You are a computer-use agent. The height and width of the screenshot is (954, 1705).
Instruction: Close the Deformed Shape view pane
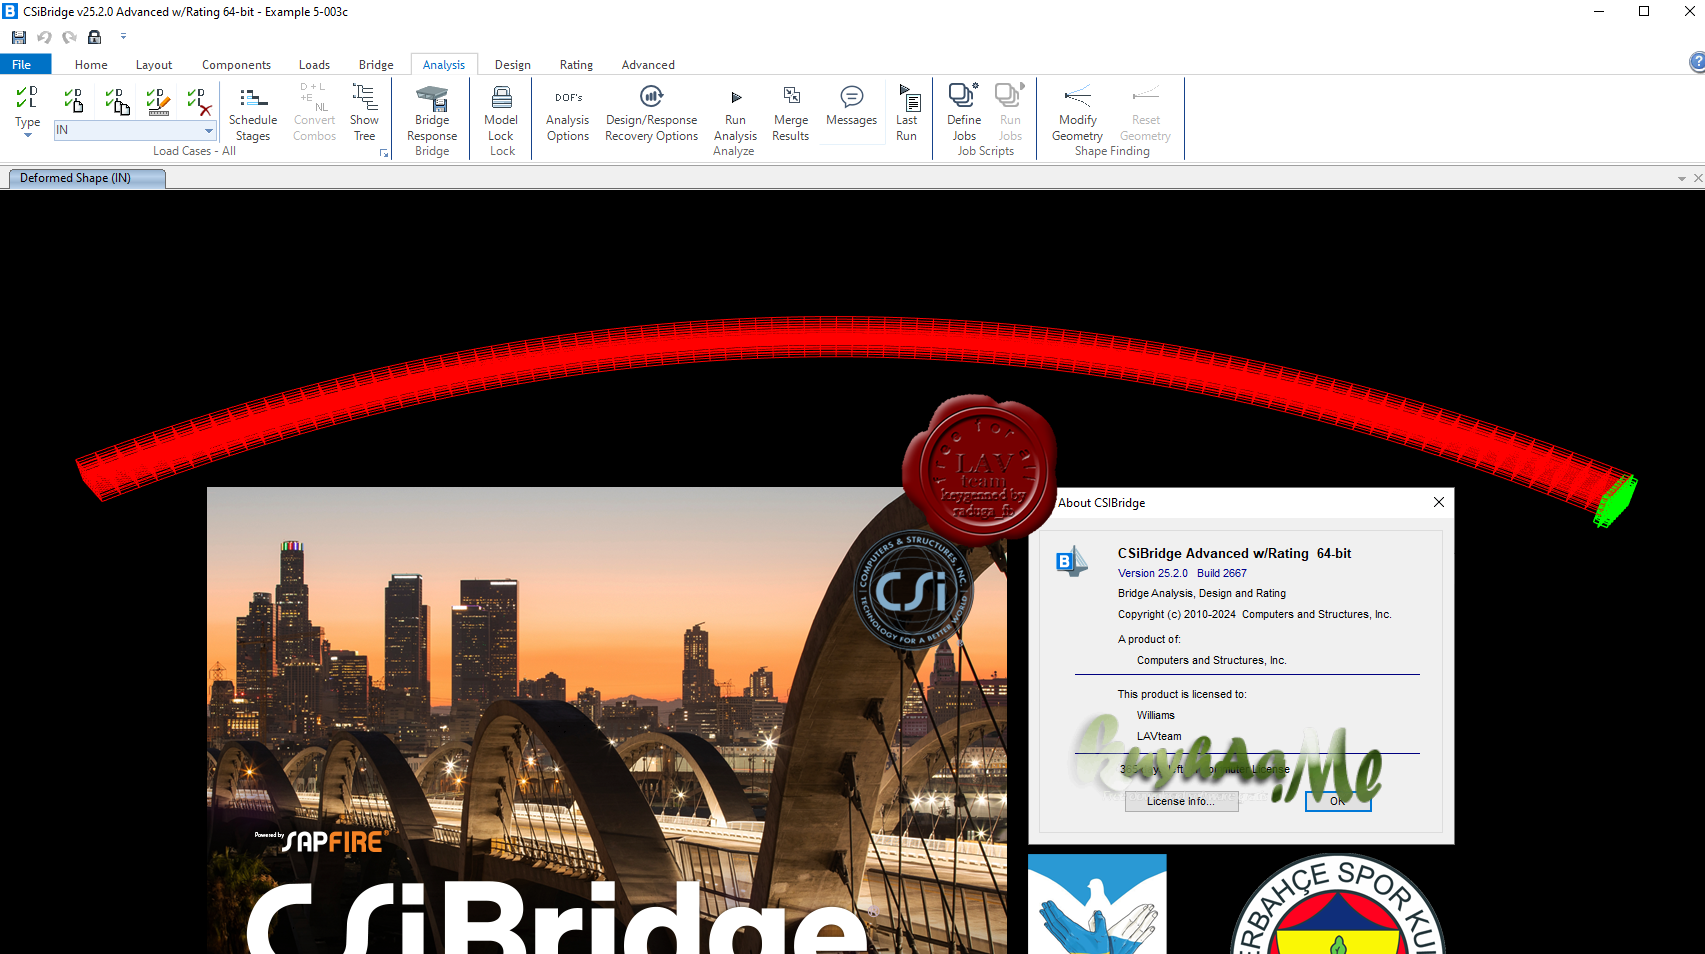pos(1697,178)
